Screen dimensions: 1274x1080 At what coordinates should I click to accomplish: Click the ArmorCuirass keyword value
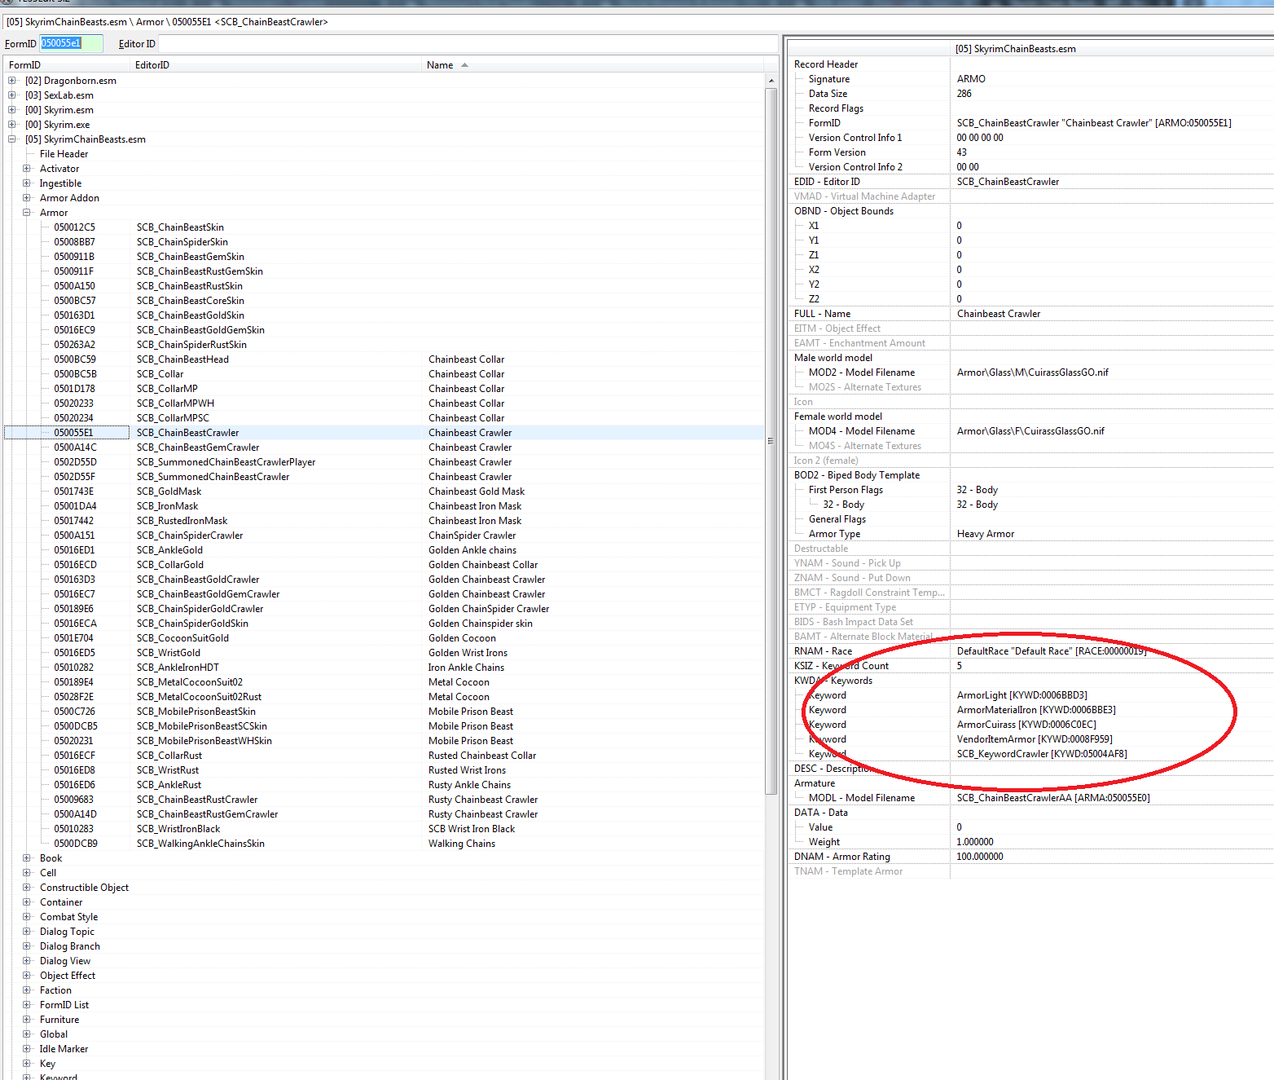[x=1026, y=725]
